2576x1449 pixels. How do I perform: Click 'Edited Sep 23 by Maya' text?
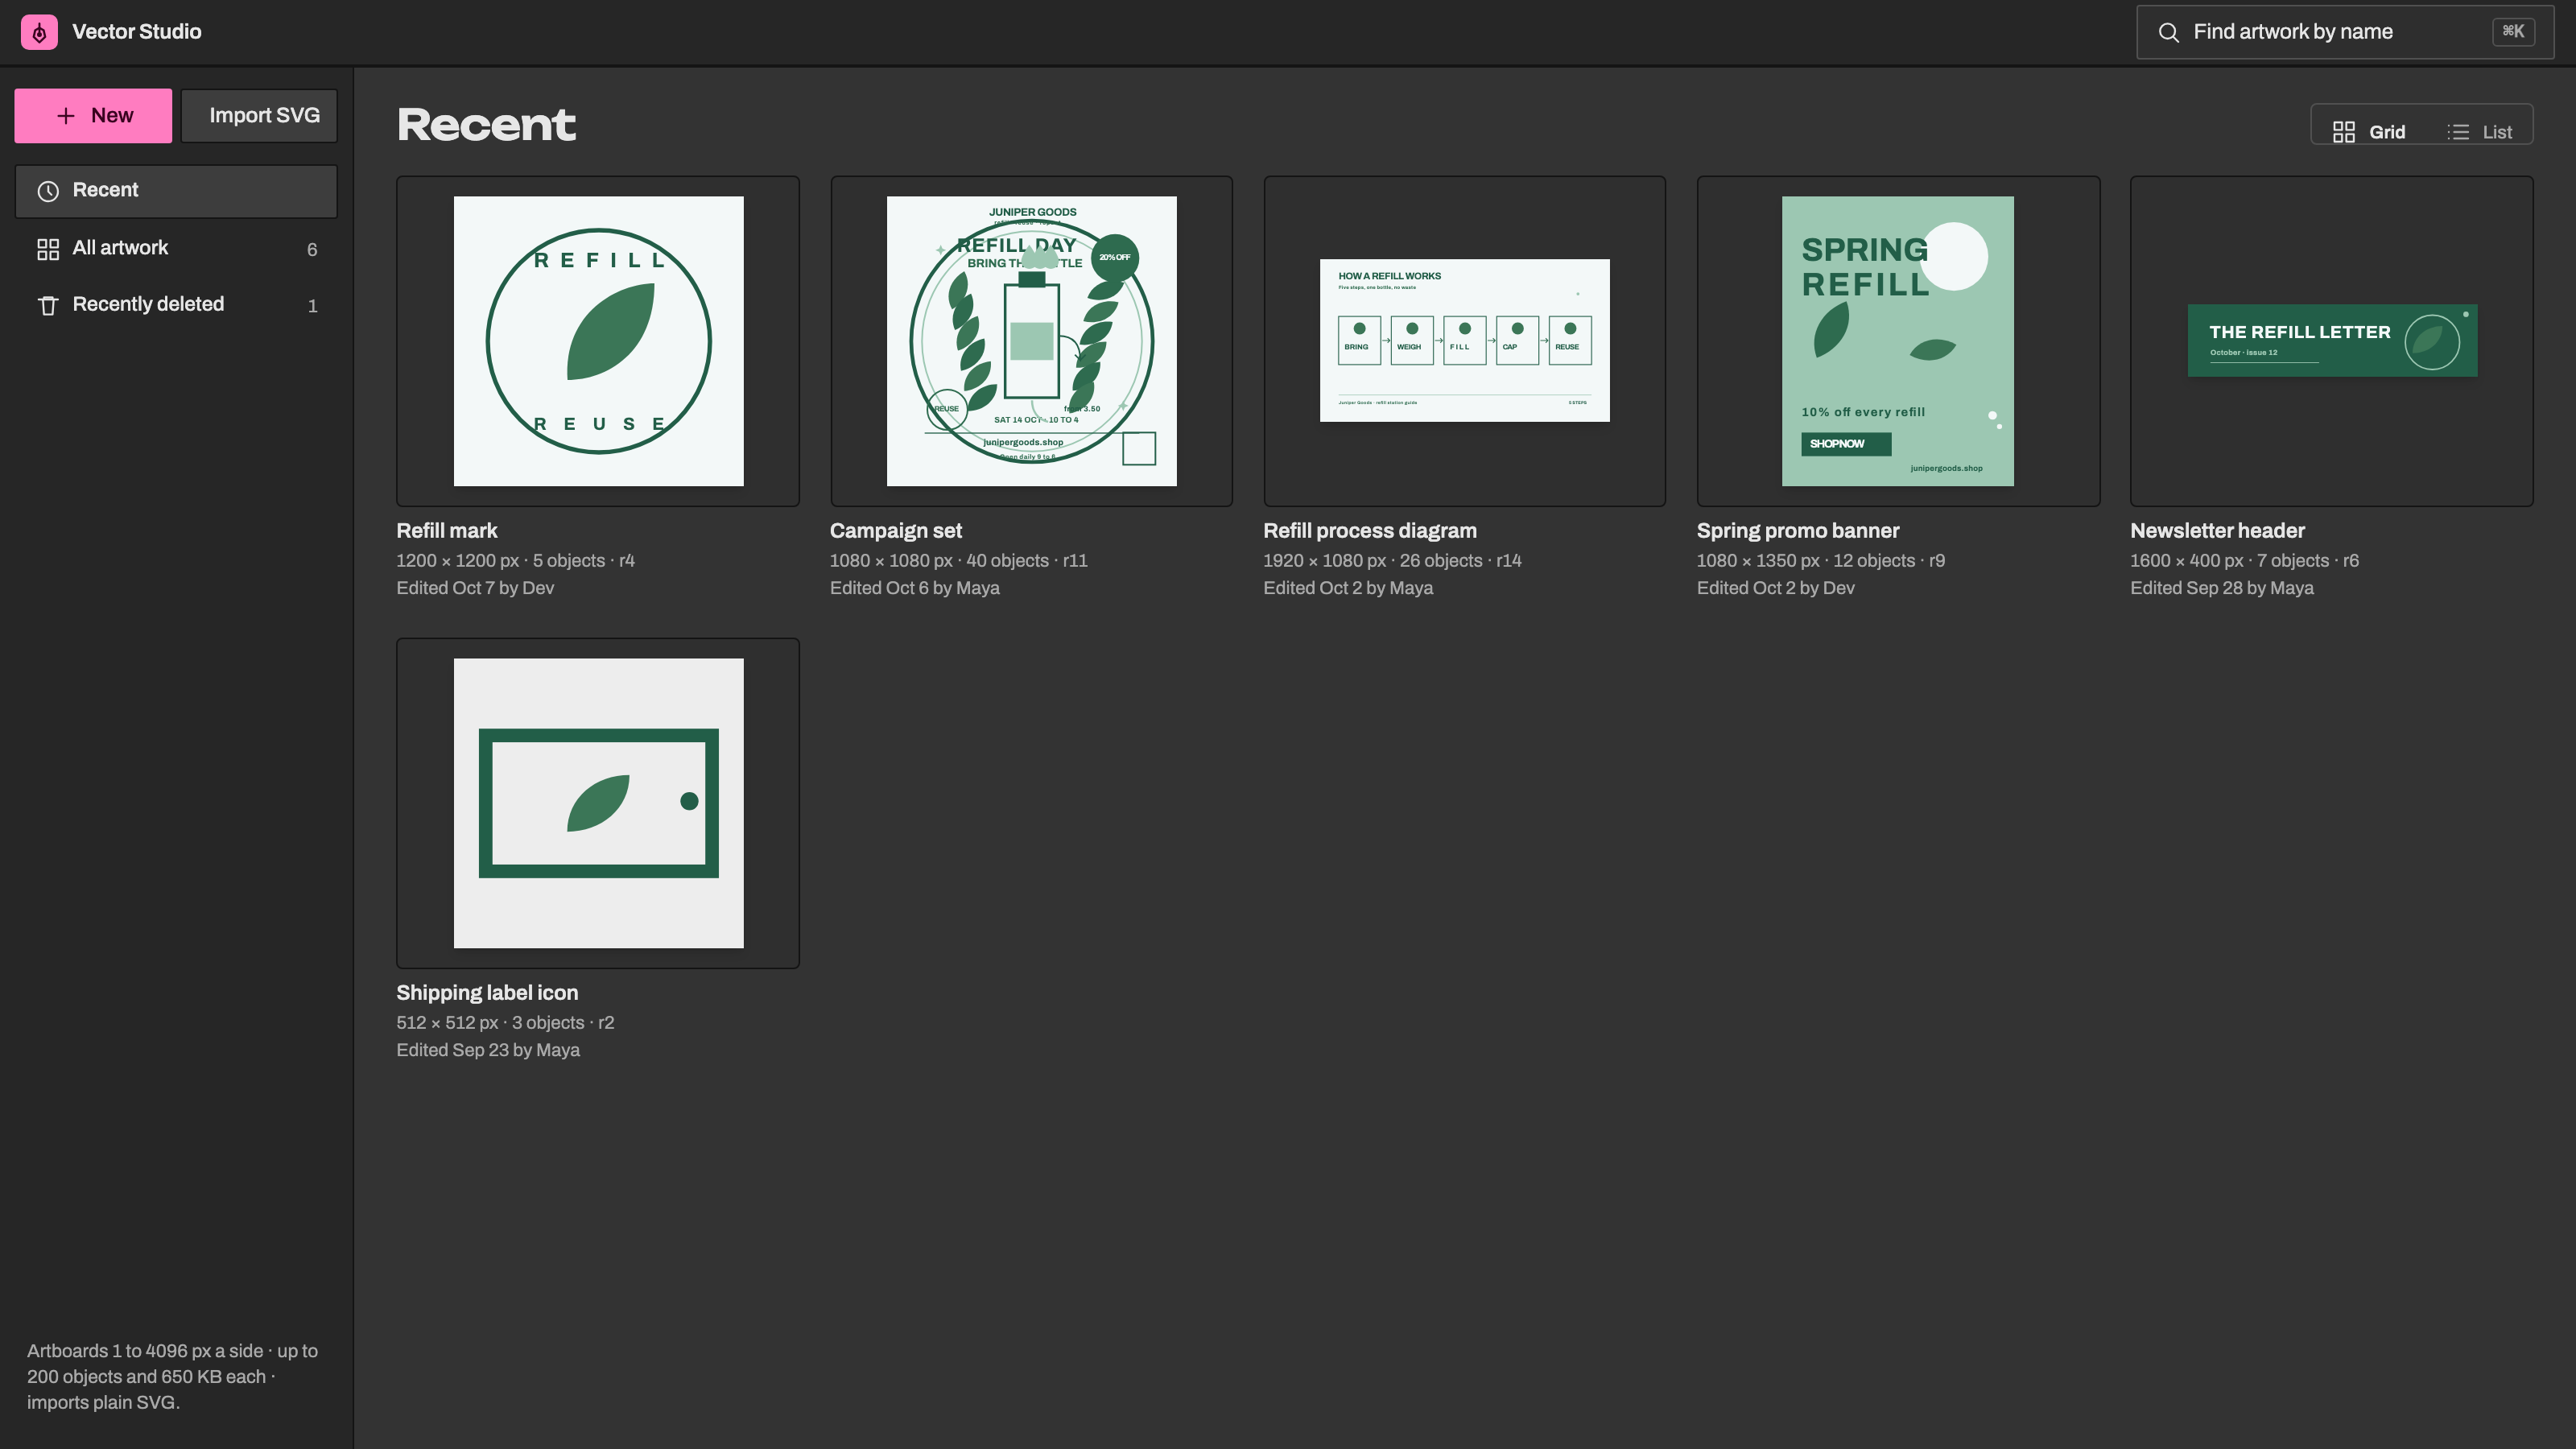(488, 1050)
